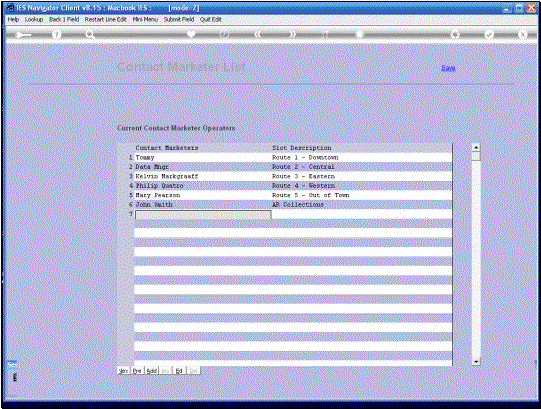The height and width of the screenshot is (409, 541).
Task: Open help via the question mark icon
Action: click(x=57, y=35)
